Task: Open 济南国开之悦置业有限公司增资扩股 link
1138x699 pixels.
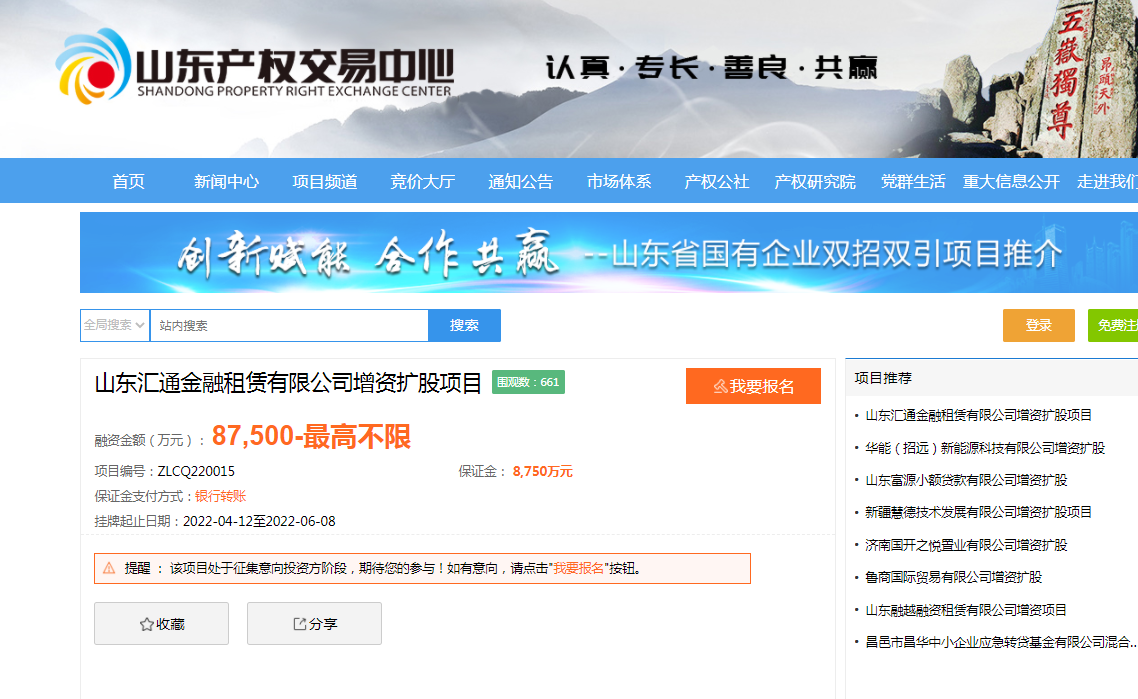Action: click(x=966, y=545)
